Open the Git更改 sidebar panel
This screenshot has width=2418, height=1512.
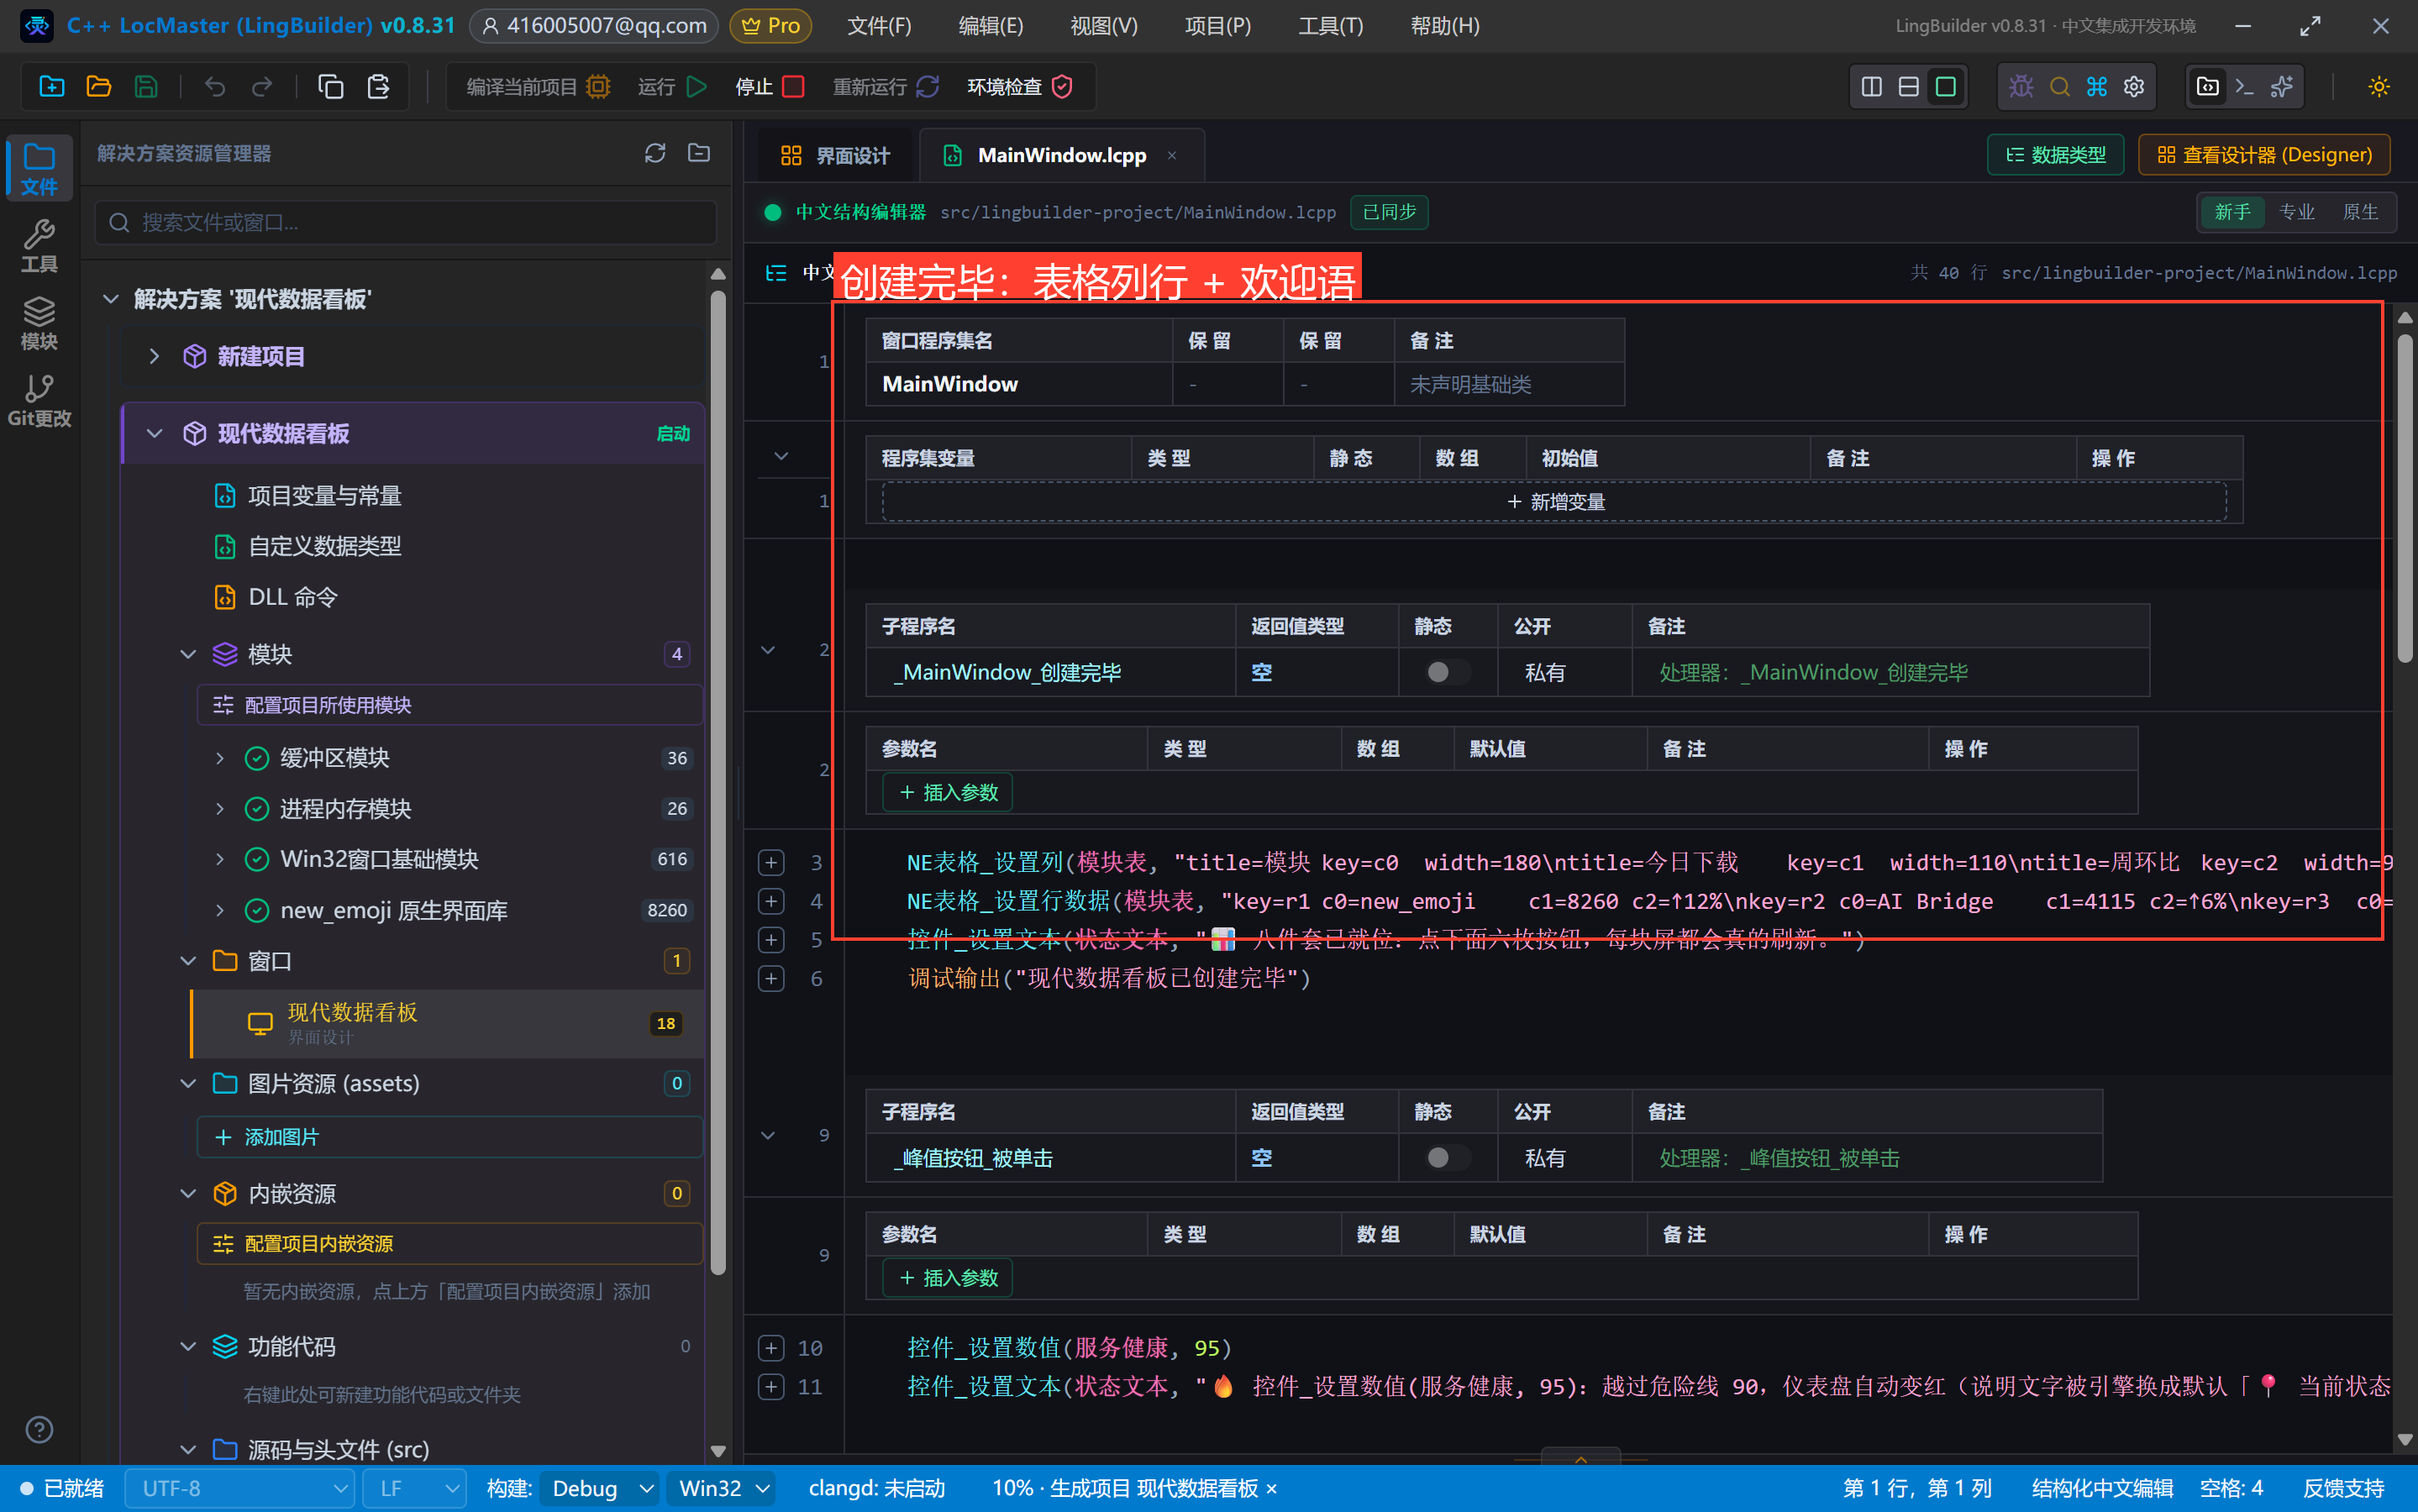coord(39,401)
